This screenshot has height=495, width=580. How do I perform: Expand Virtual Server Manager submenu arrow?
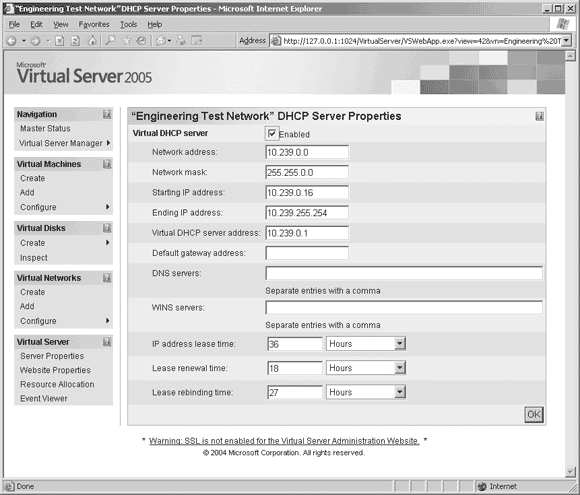tap(108, 143)
